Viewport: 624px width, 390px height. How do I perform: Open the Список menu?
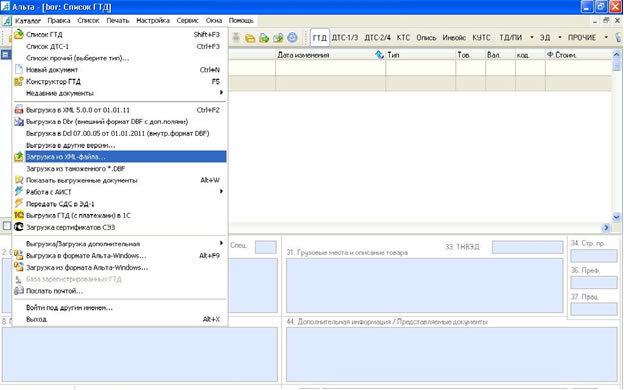(88, 21)
